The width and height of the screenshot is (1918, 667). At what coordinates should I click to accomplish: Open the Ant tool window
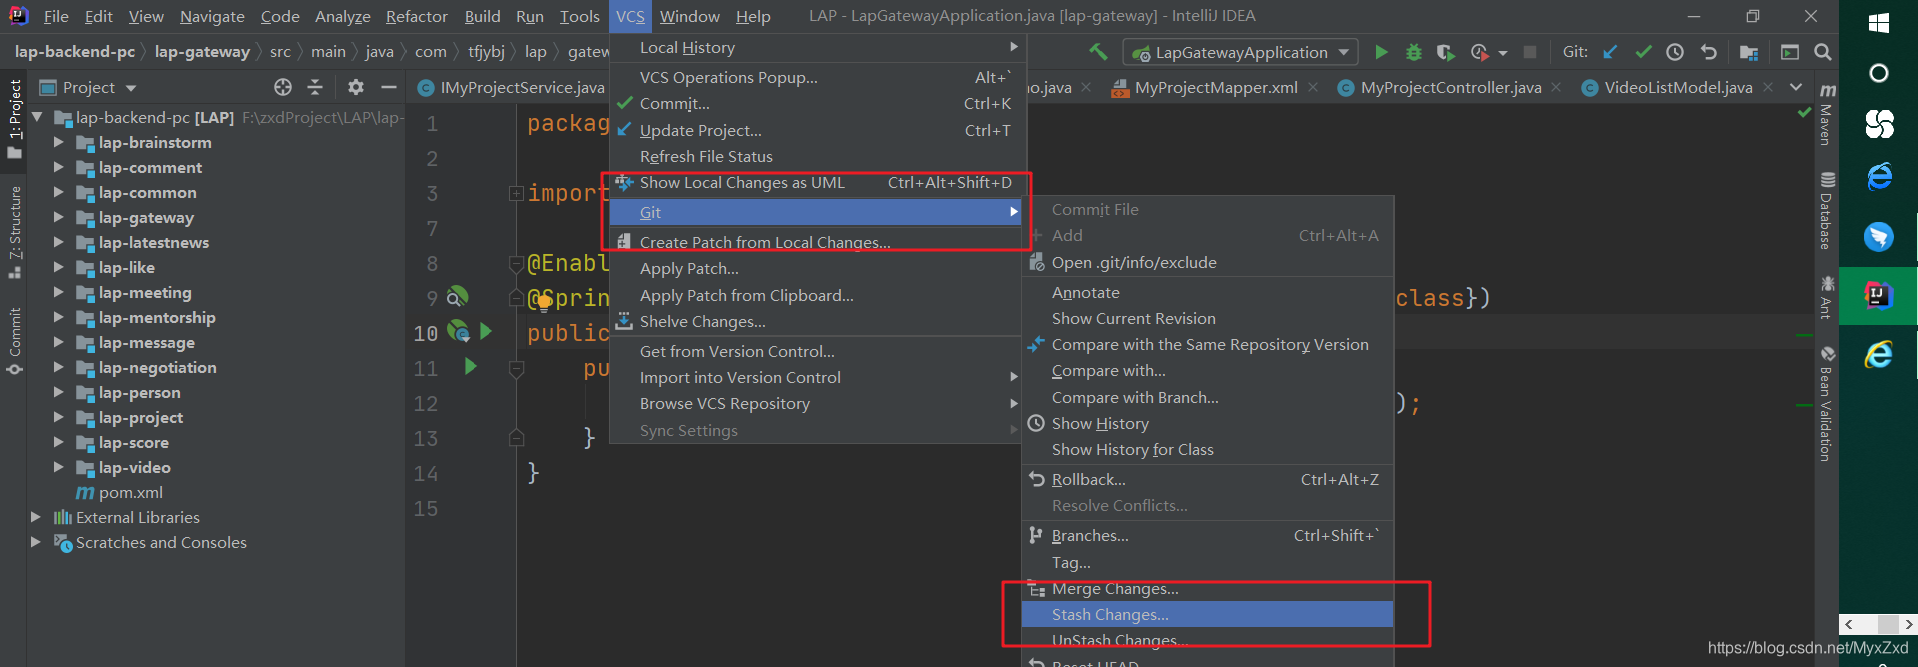1826,298
